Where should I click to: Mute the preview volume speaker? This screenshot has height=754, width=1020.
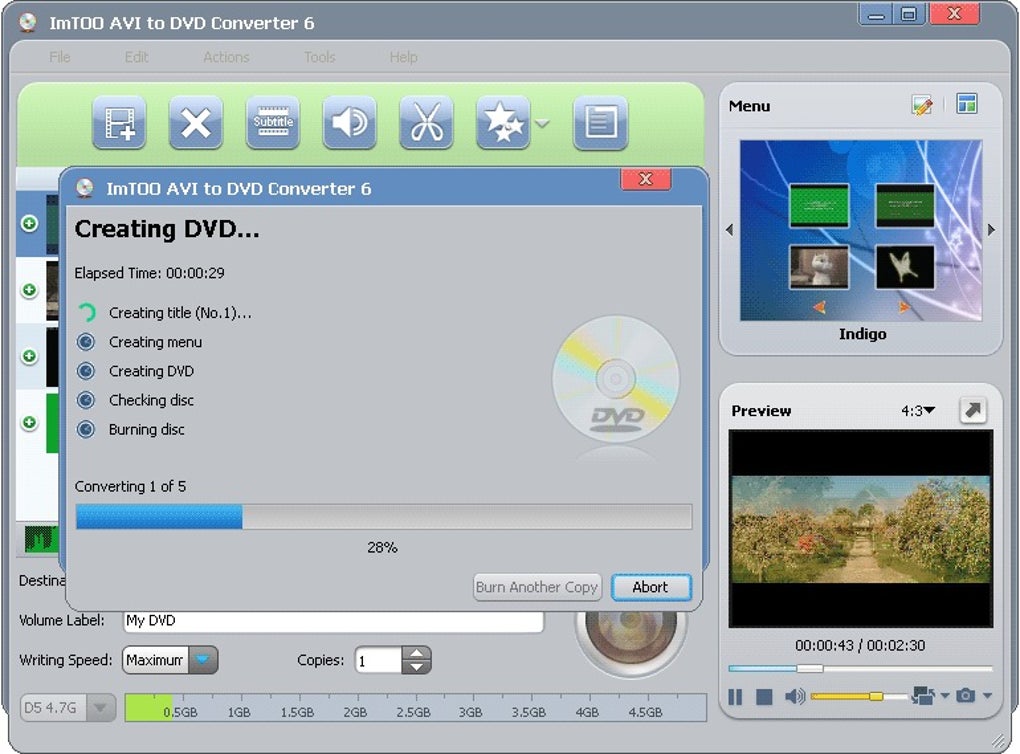coord(794,696)
